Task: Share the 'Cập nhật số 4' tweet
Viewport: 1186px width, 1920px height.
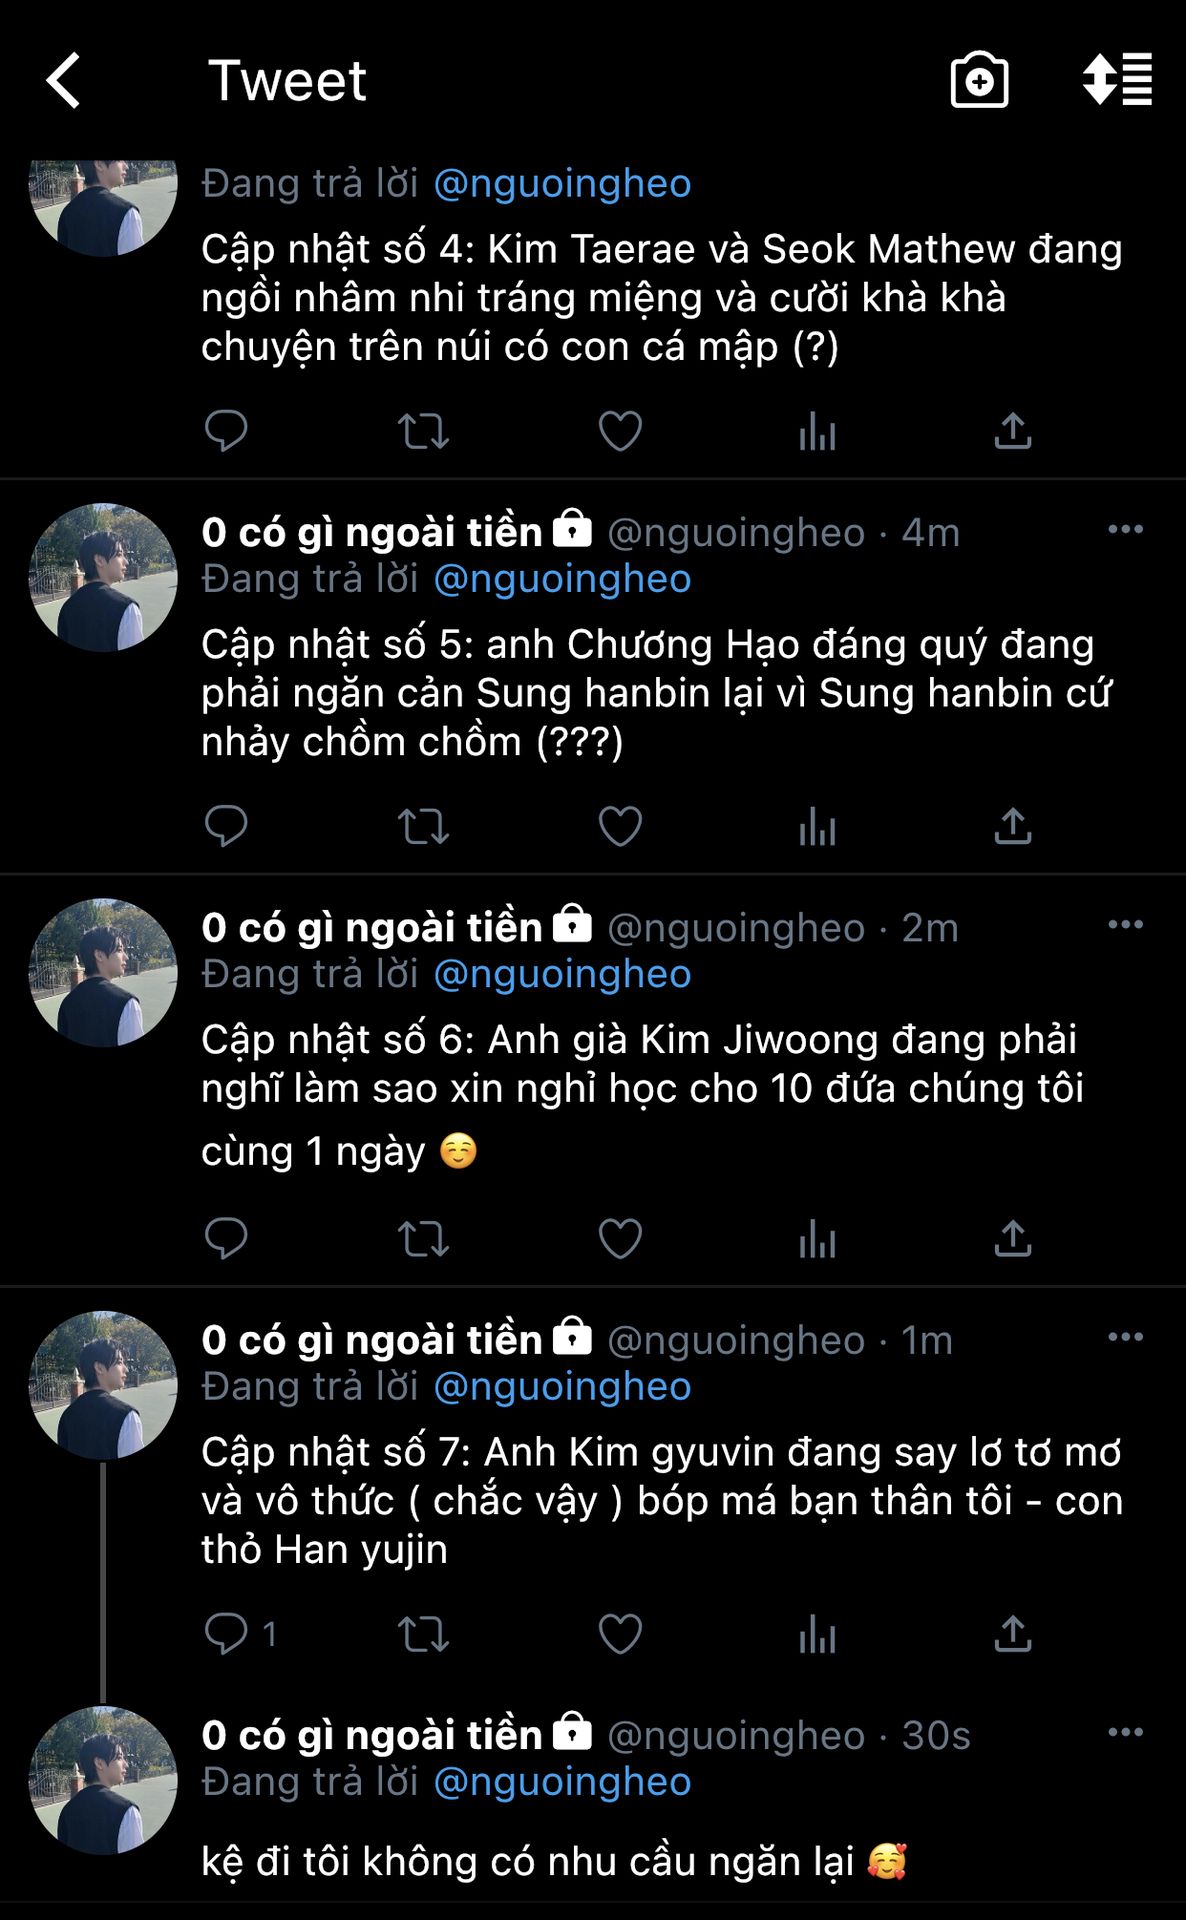Action: 1013,431
